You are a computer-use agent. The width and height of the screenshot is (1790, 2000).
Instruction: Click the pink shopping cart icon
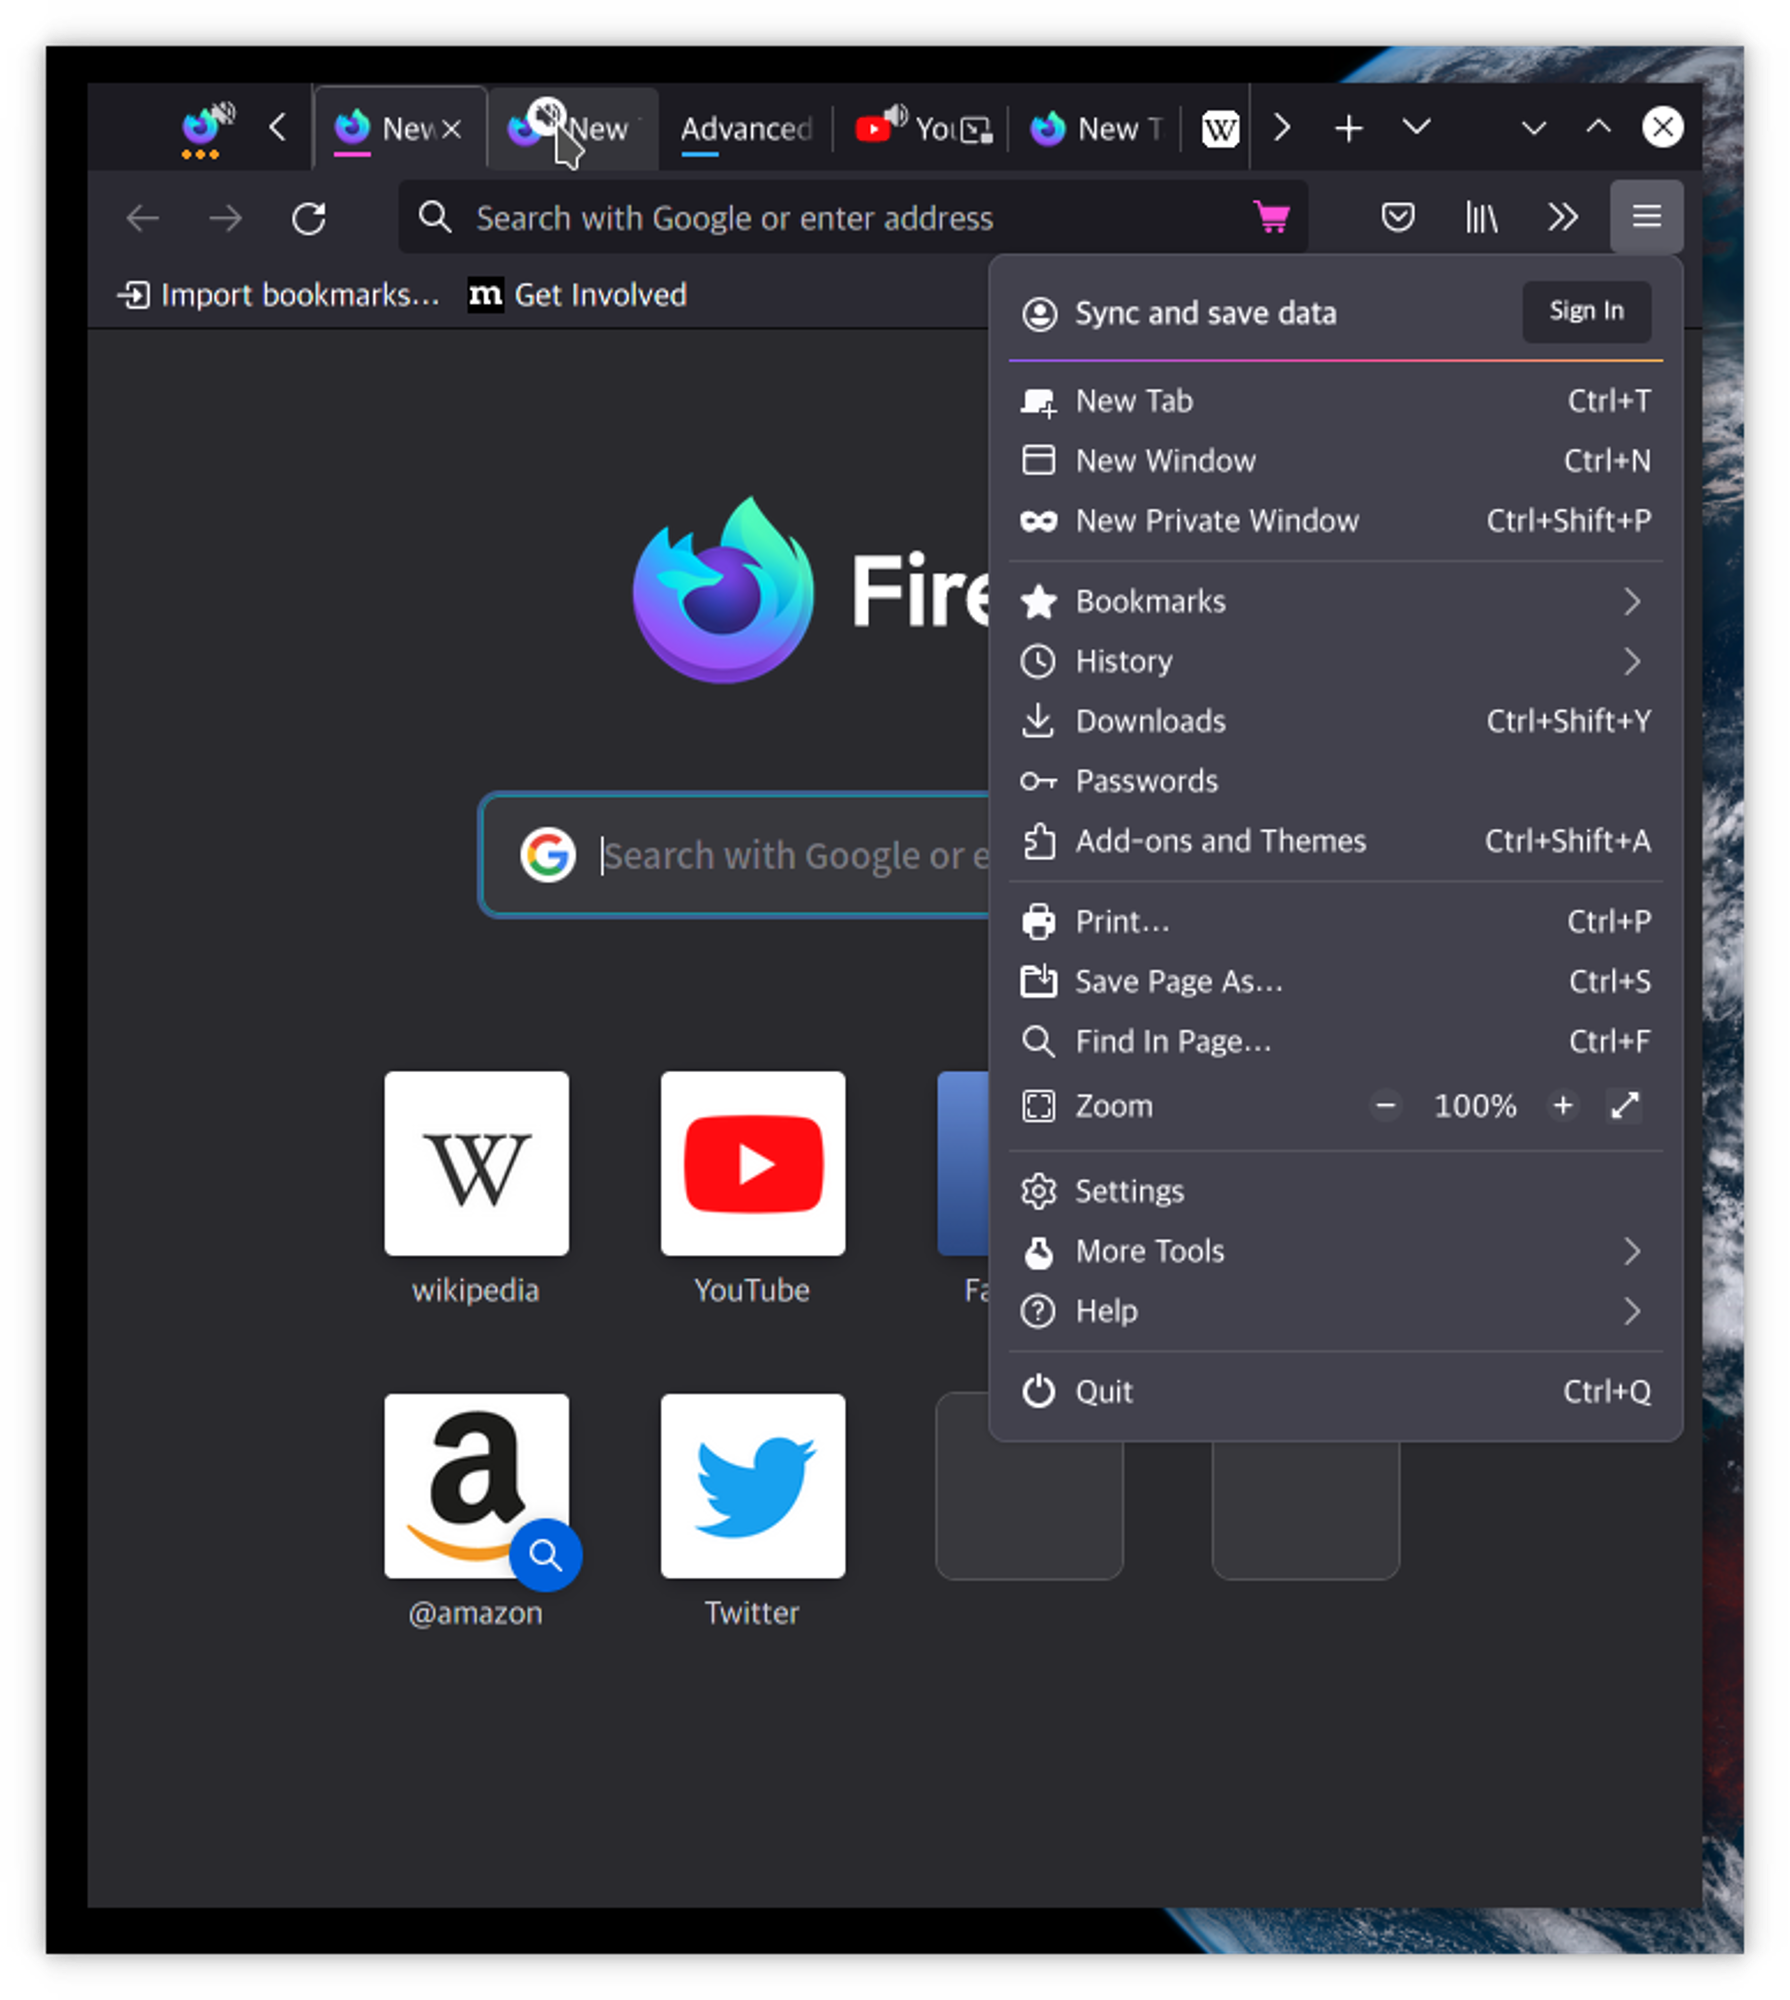1271,216
